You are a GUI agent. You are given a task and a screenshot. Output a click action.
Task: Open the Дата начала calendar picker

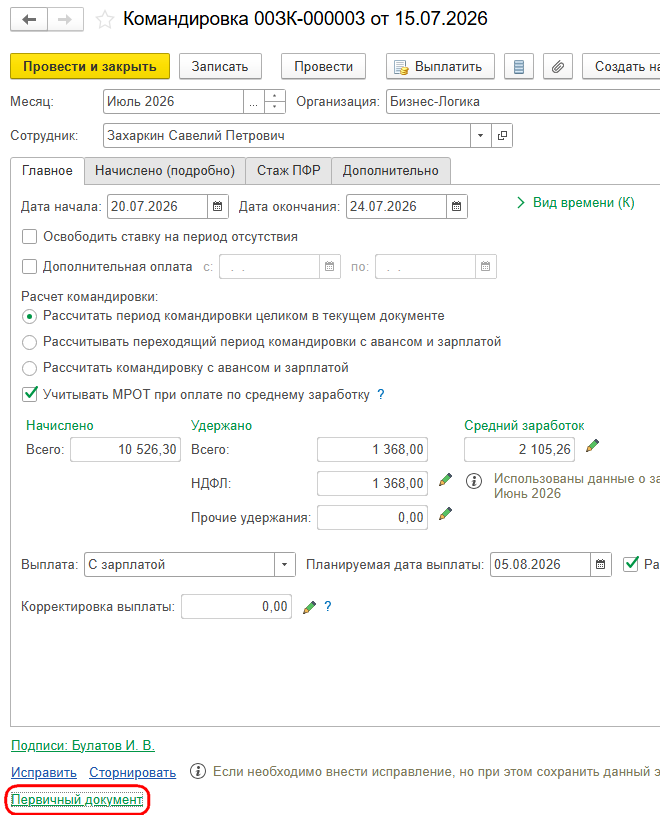(x=218, y=206)
